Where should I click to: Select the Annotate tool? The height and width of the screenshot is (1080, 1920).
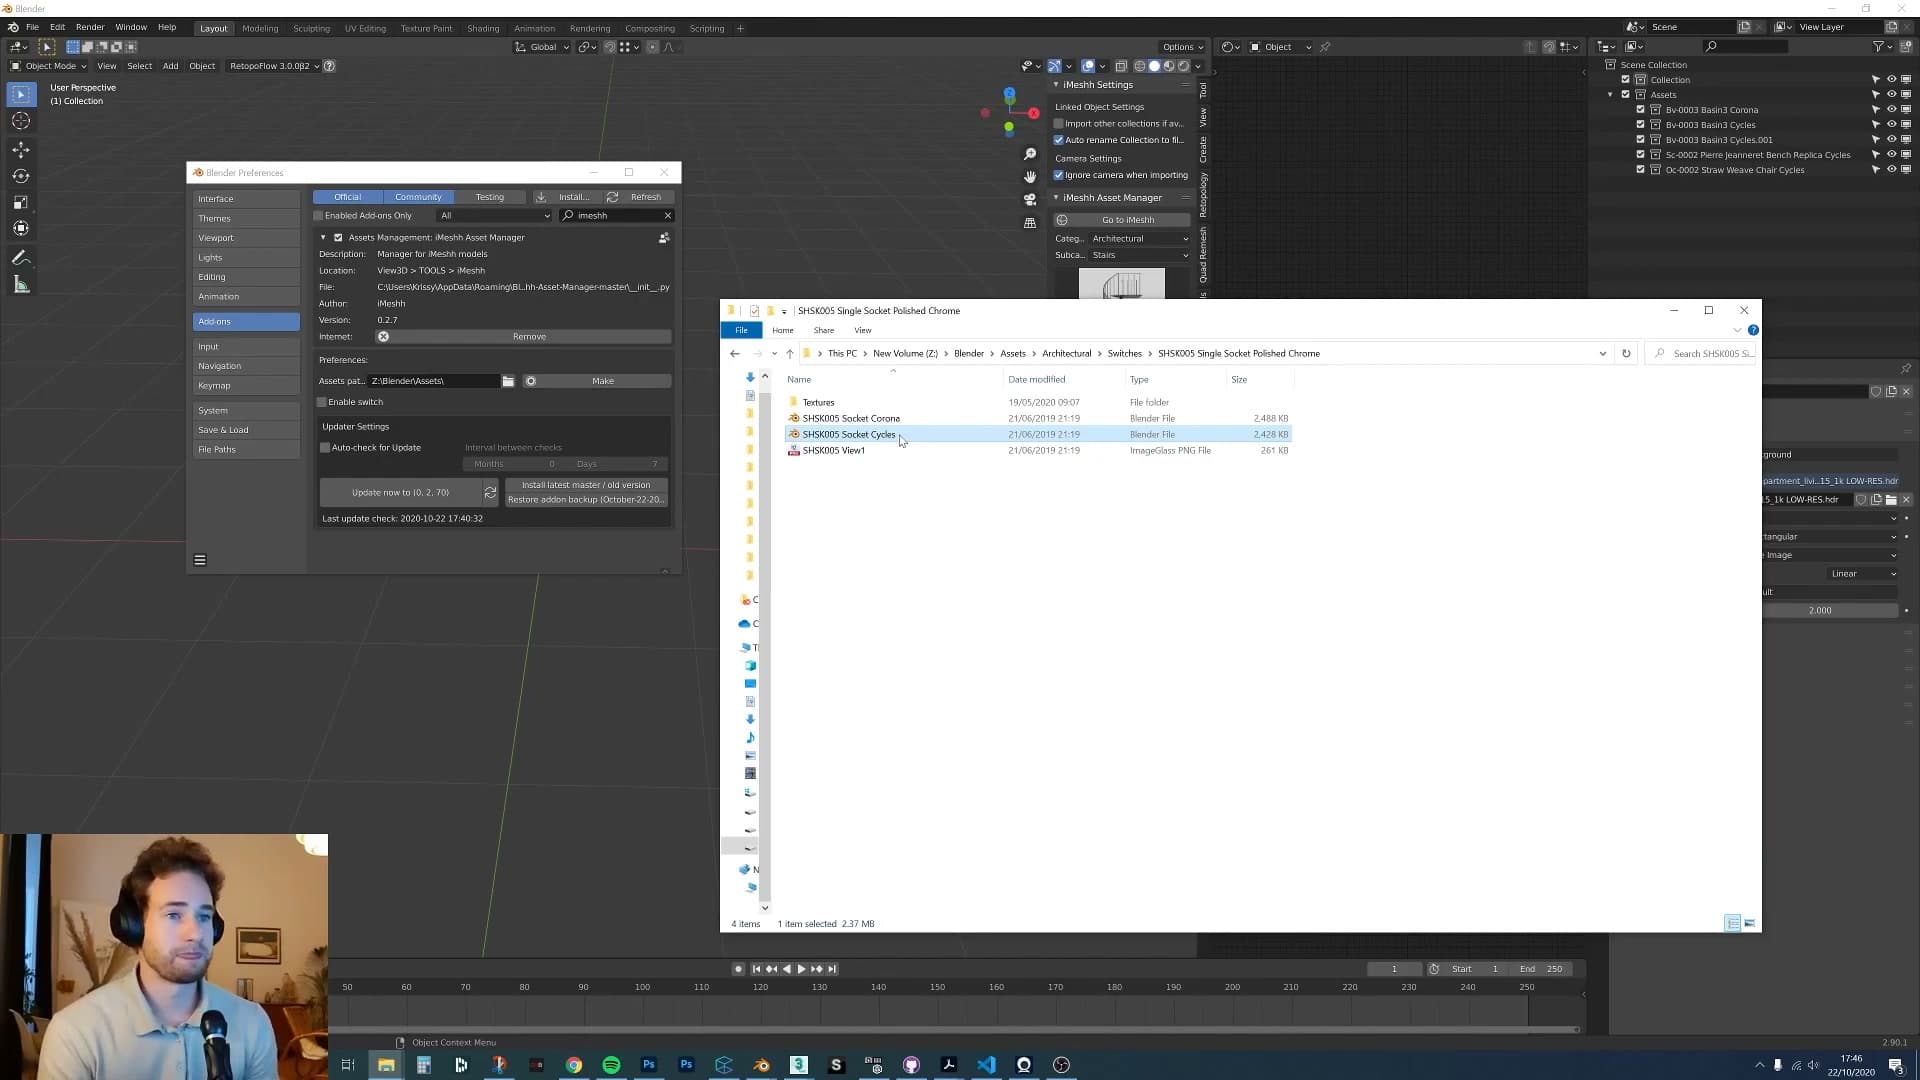tap(21, 258)
